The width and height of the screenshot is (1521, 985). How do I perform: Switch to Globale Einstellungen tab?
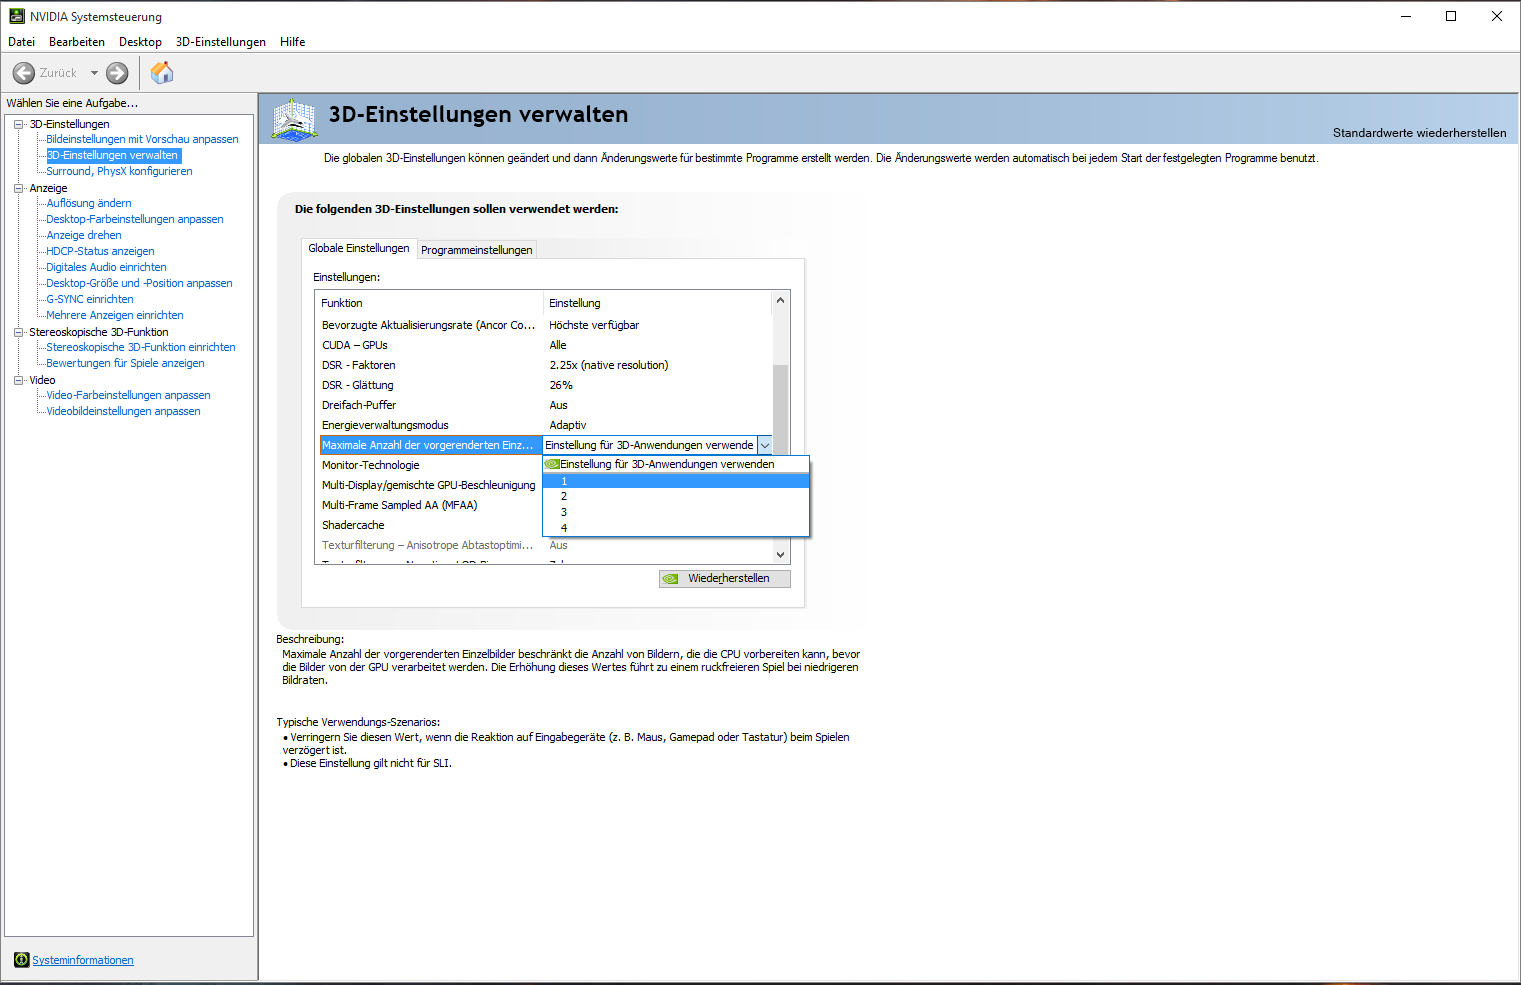pyautogui.click(x=359, y=248)
